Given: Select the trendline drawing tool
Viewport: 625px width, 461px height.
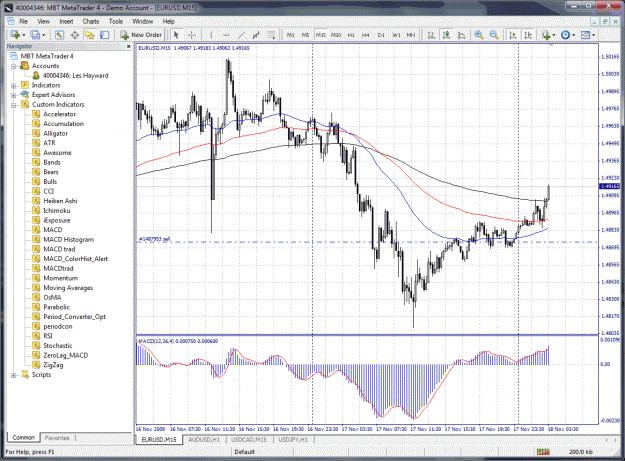Looking at the screenshot, I should click(241, 35).
